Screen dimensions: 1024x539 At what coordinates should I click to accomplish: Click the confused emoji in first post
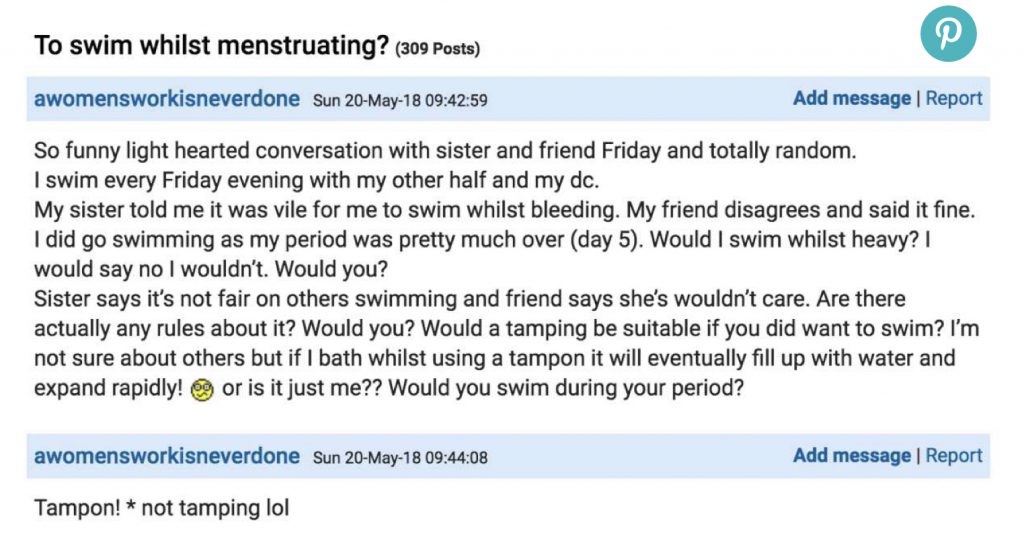(202, 390)
